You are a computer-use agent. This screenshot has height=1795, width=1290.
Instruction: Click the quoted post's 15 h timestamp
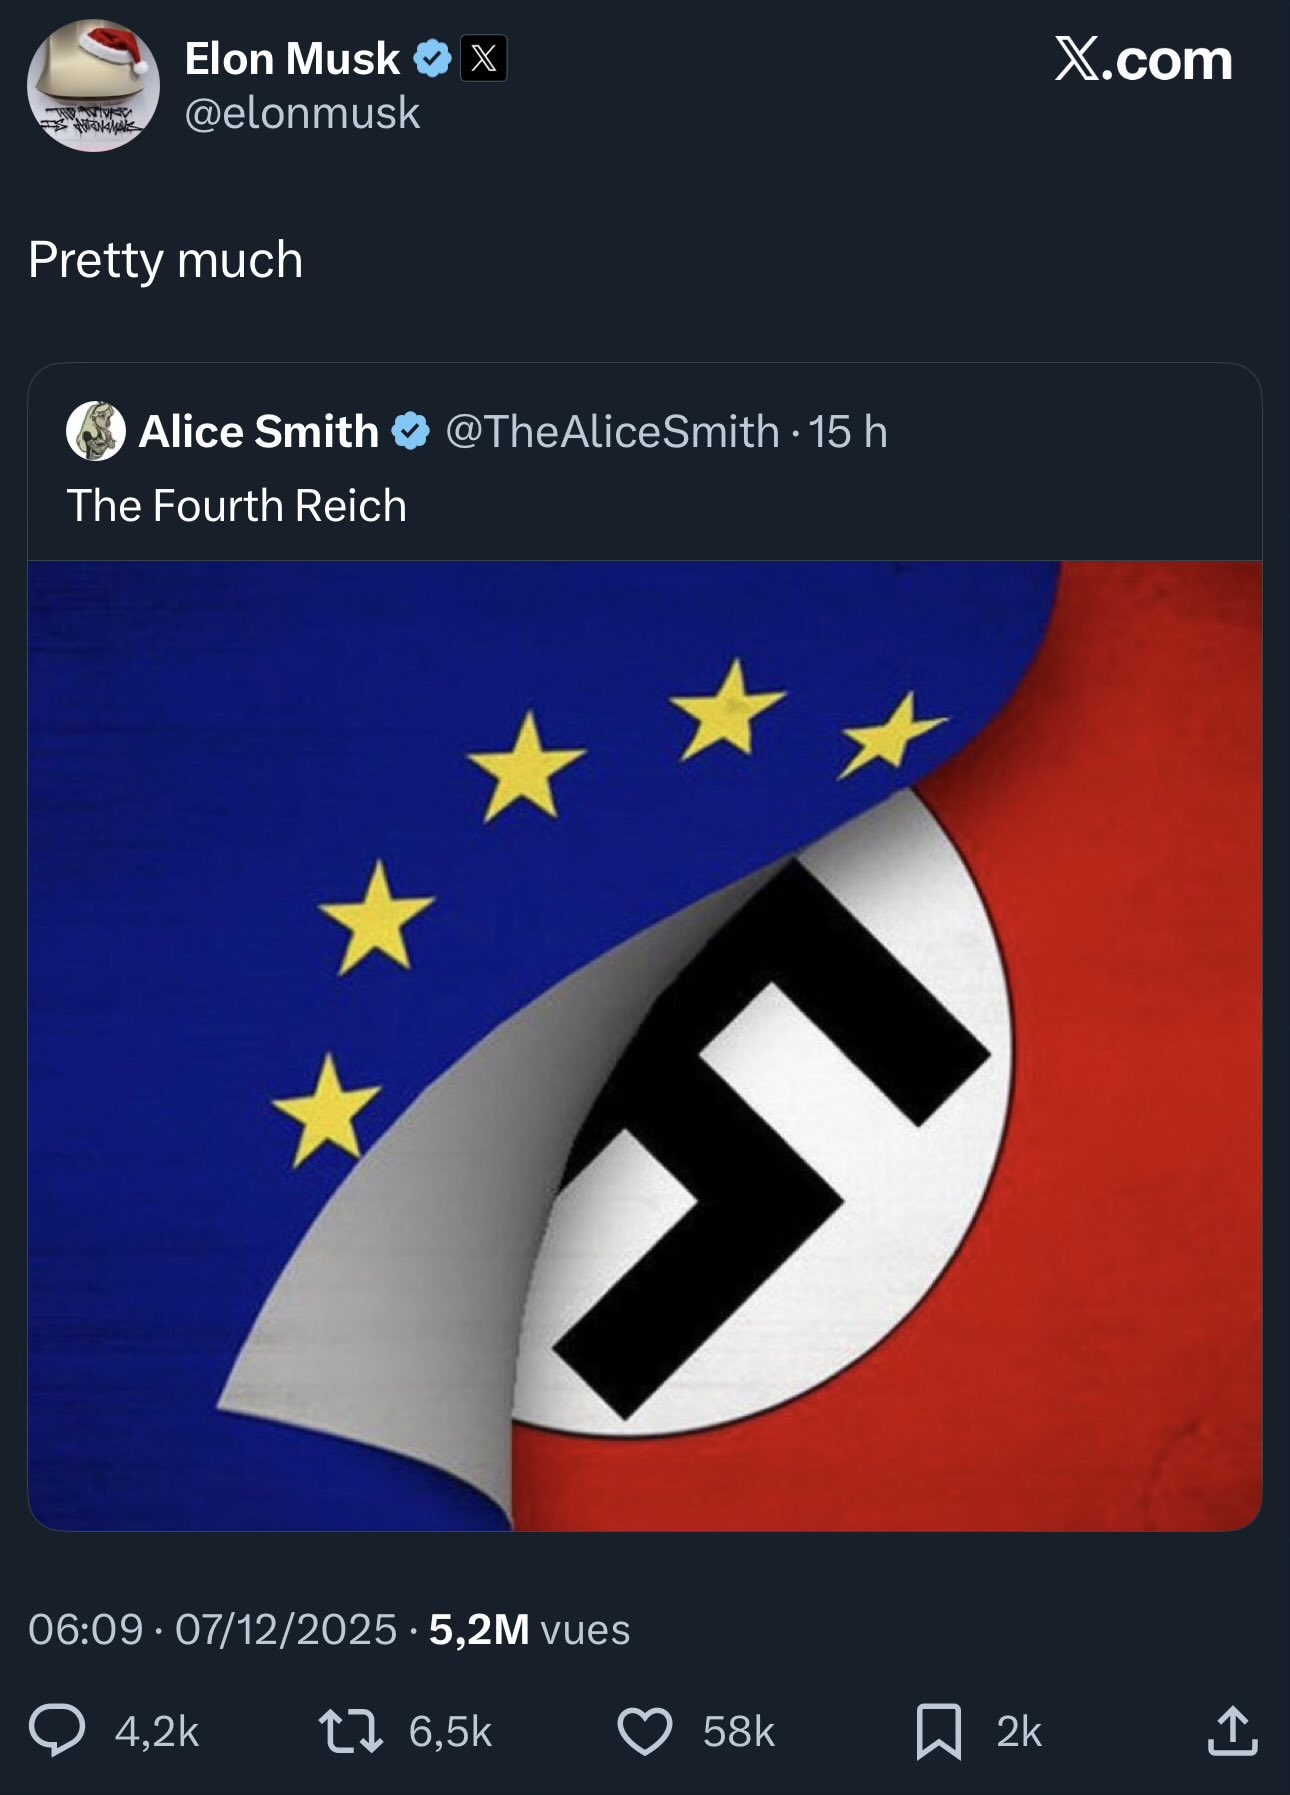pos(848,432)
